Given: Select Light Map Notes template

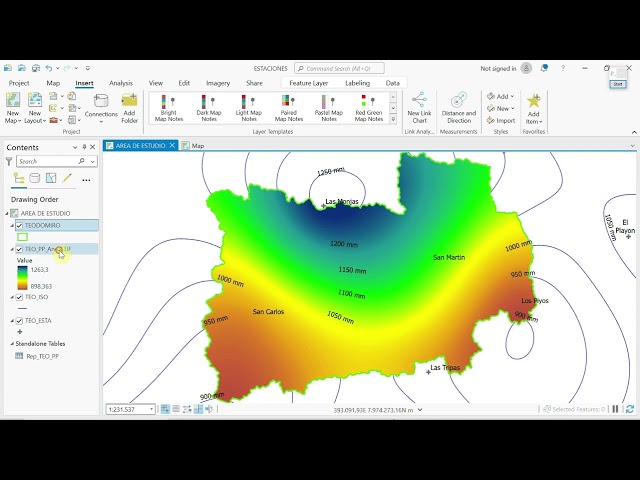Looking at the screenshot, I should click(249, 108).
